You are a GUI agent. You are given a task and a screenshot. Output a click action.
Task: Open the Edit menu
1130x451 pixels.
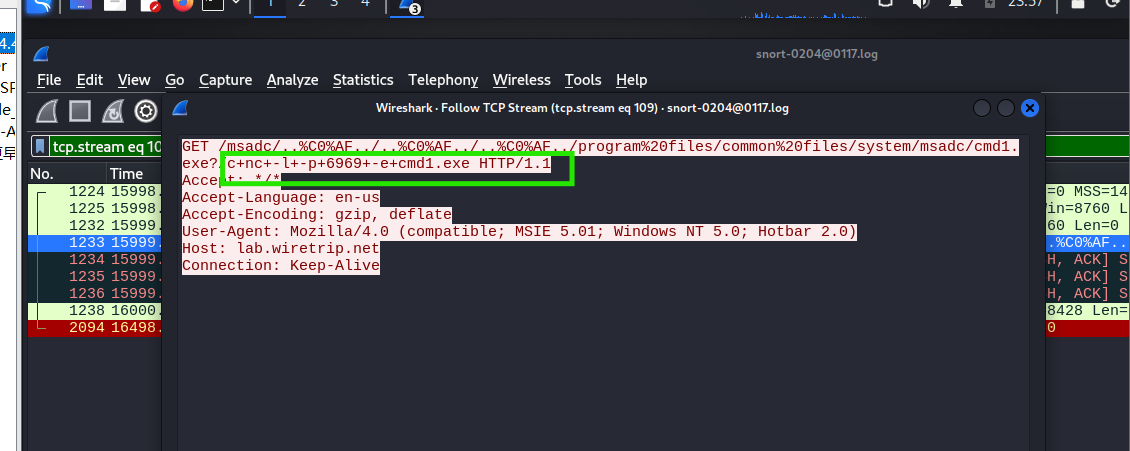[90, 80]
